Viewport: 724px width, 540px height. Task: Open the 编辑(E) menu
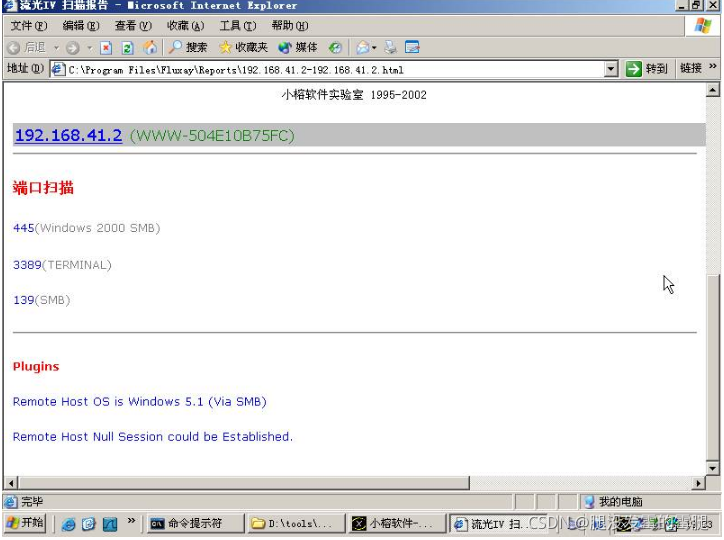tap(81, 26)
